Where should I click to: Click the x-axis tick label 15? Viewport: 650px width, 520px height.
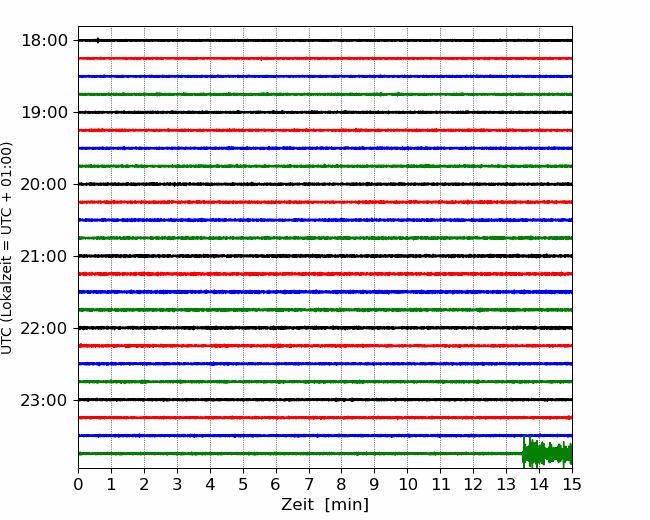pos(572,484)
